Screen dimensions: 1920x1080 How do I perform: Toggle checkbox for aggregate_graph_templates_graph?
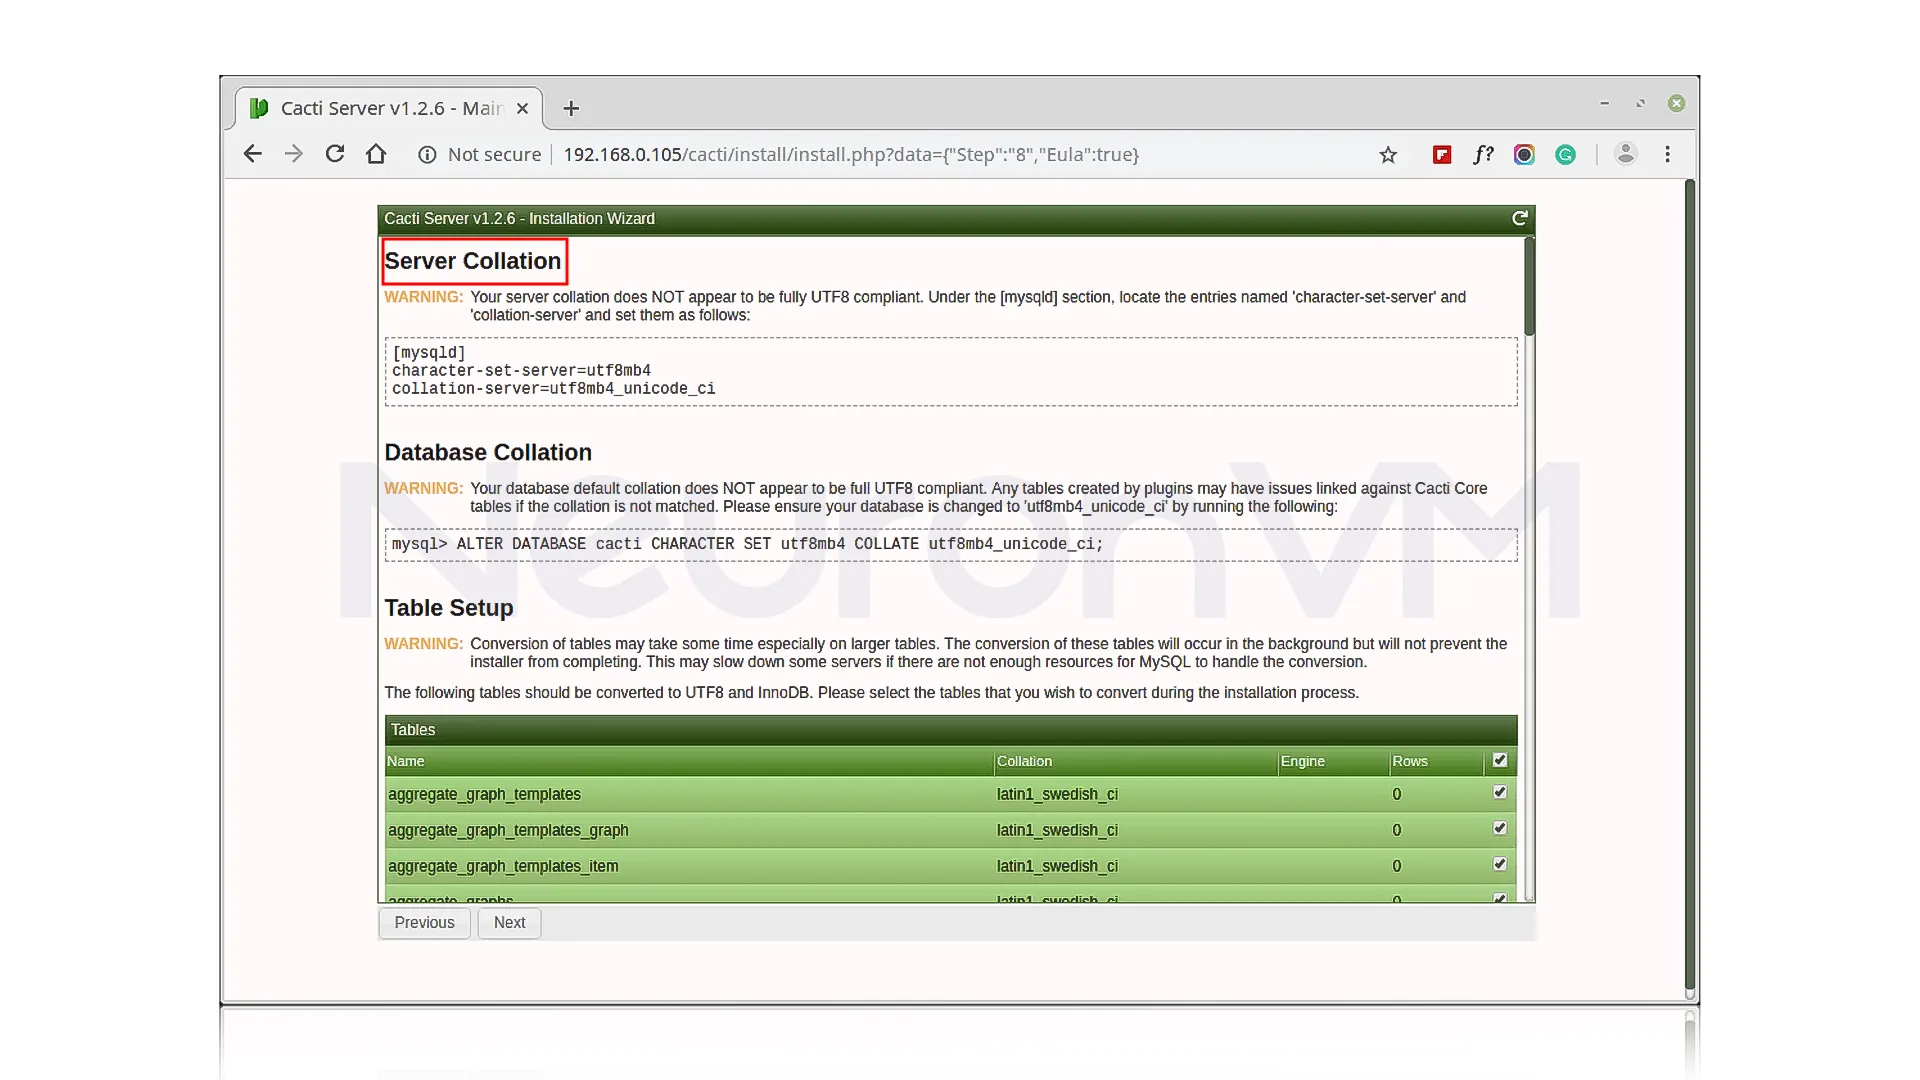coord(1500,828)
